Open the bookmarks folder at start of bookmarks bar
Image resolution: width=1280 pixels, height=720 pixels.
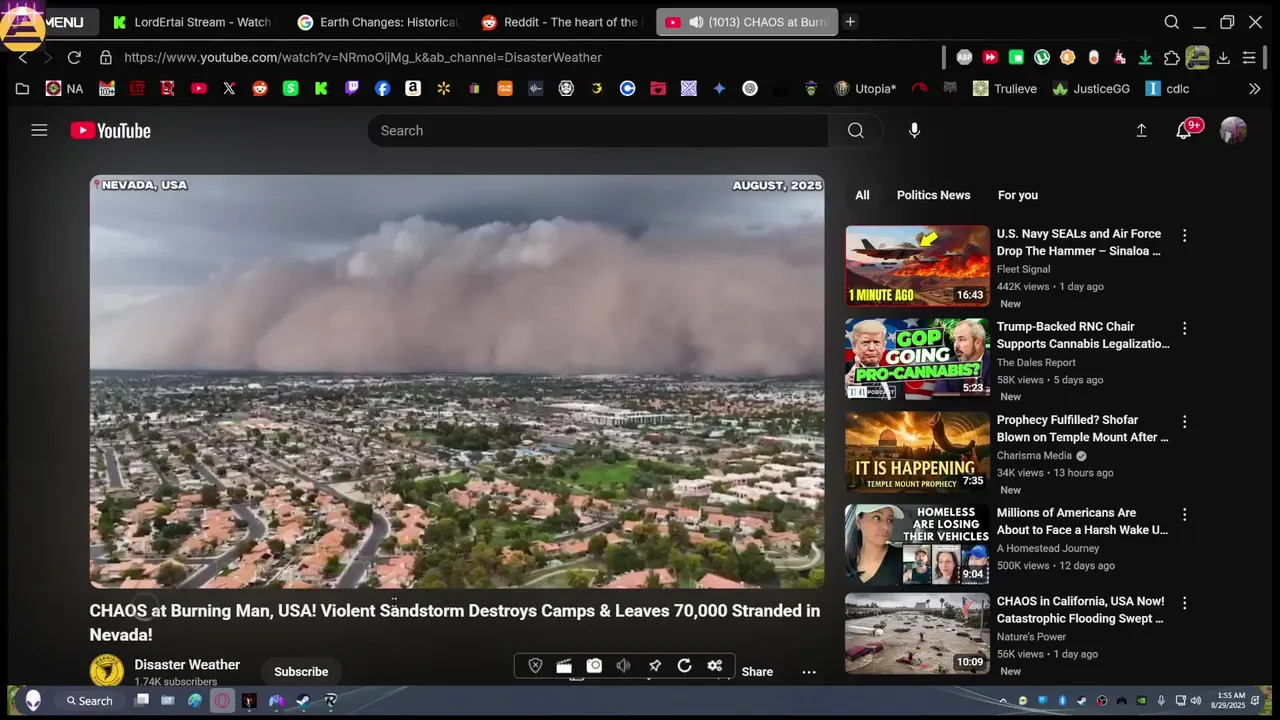[x=22, y=88]
